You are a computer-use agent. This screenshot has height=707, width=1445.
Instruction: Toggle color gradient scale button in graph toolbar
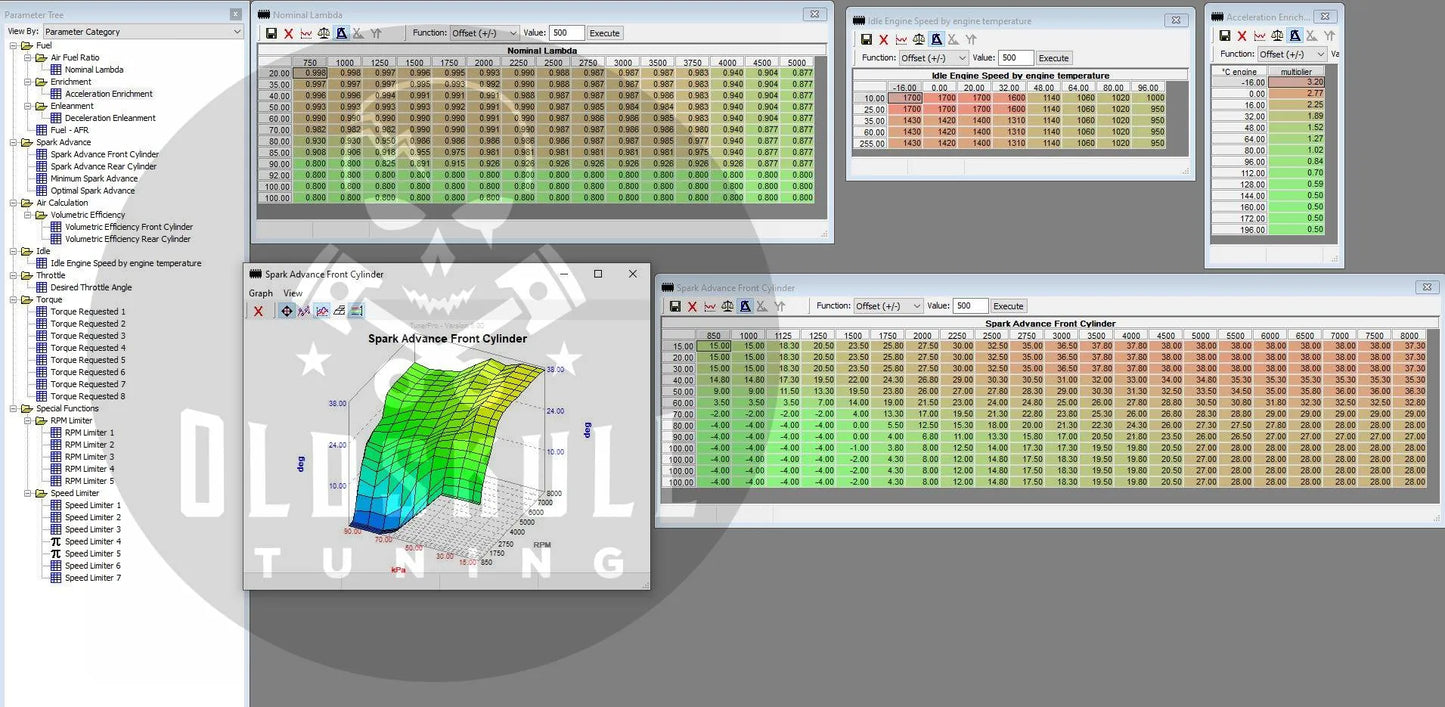pos(357,311)
